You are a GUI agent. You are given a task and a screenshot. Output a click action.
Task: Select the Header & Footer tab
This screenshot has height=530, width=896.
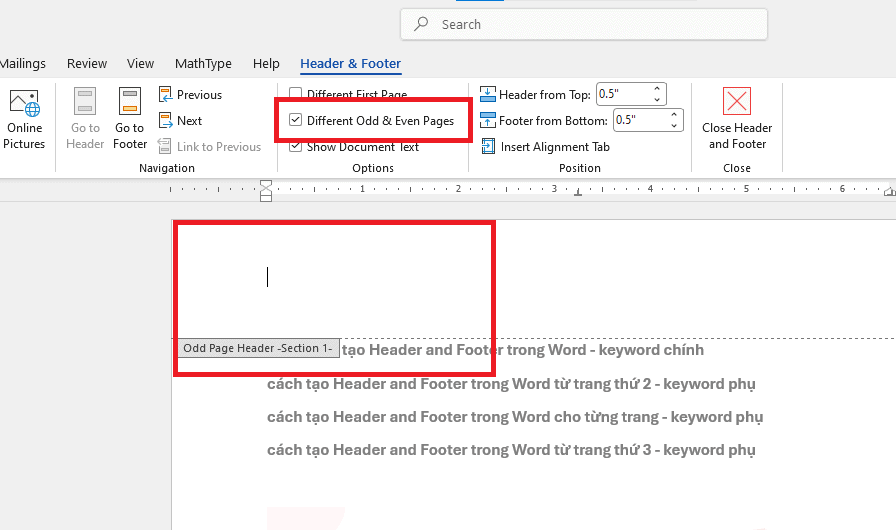tap(351, 63)
